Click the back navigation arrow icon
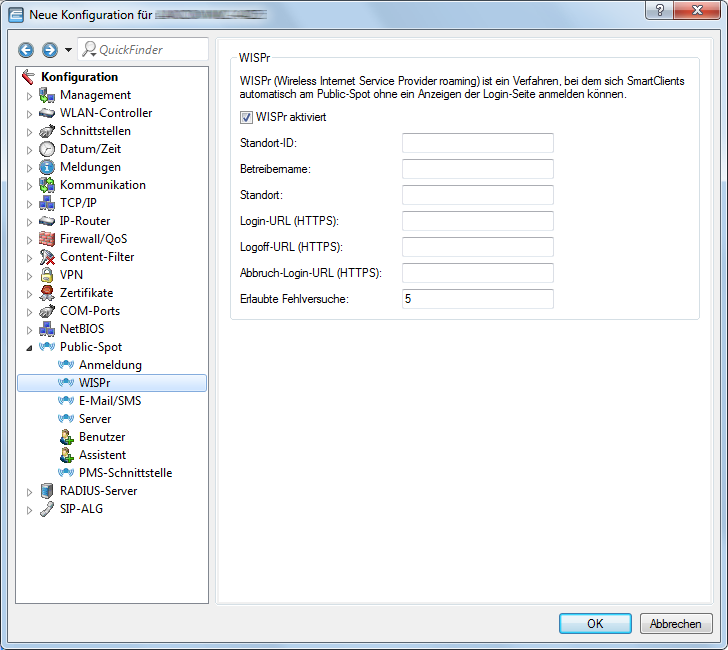Image resolution: width=728 pixels, height=650 pixels. (x=26, y=50)
